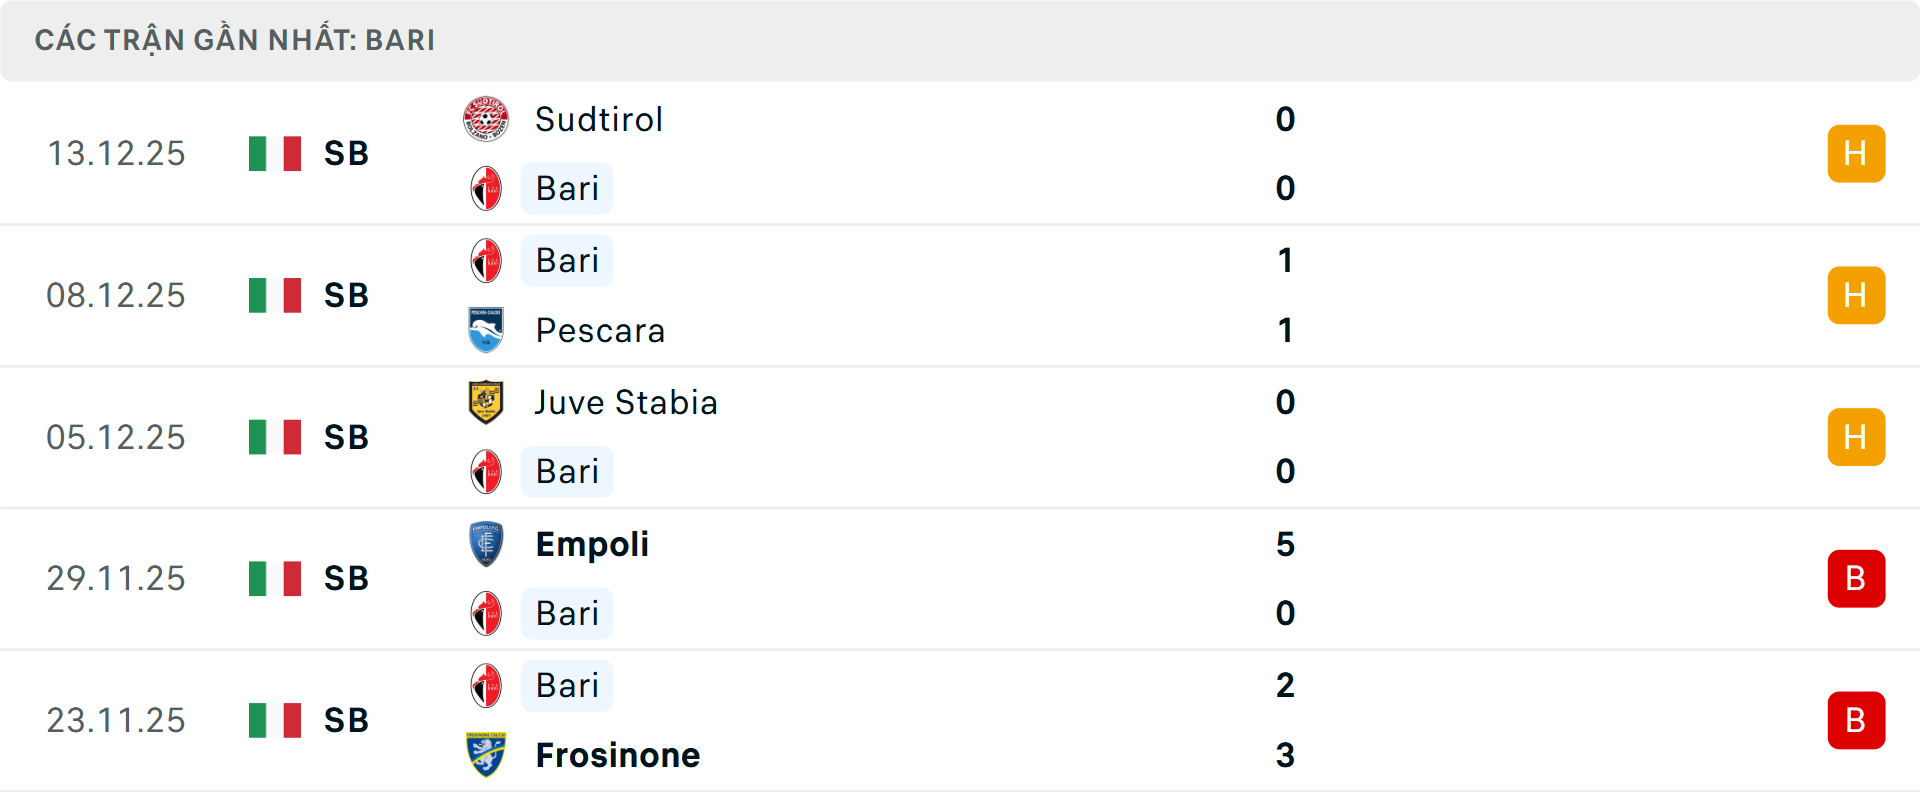The height and width of the screenshot is (792, 1920).
Task: Click the red B badge for Empoli match
Action: [1856, 579]
